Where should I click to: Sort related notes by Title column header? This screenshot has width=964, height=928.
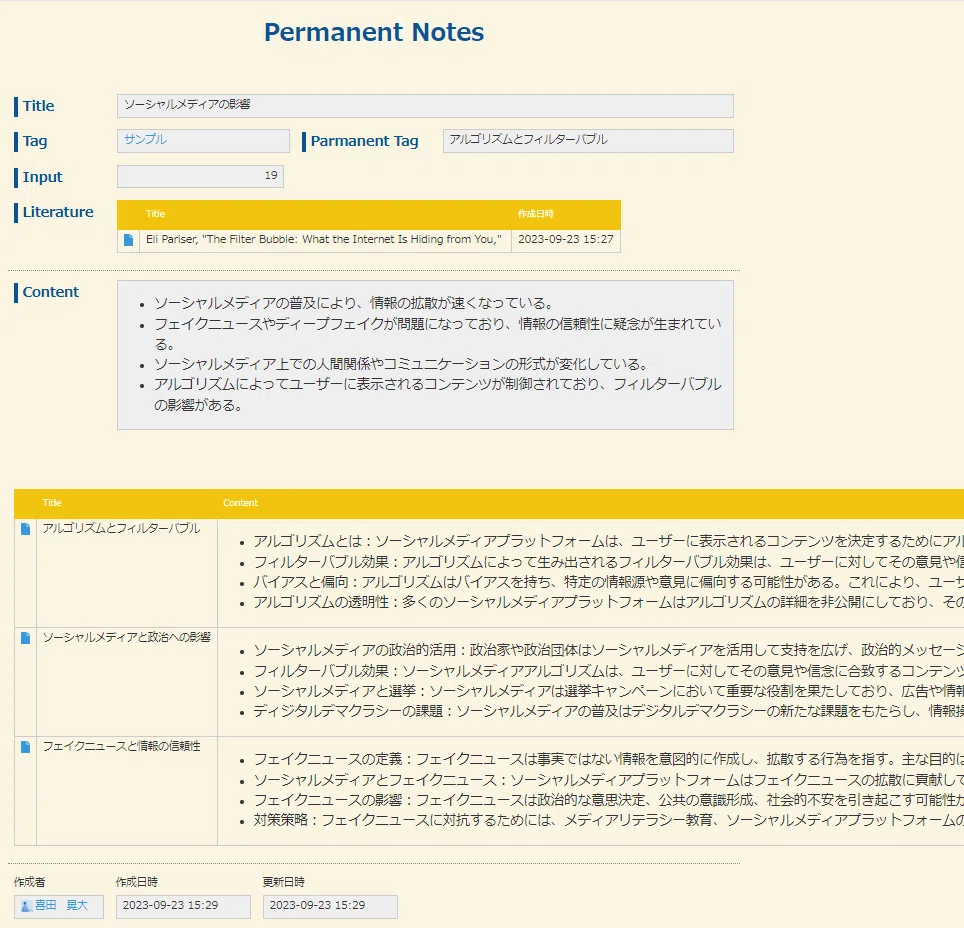(52, 503)
